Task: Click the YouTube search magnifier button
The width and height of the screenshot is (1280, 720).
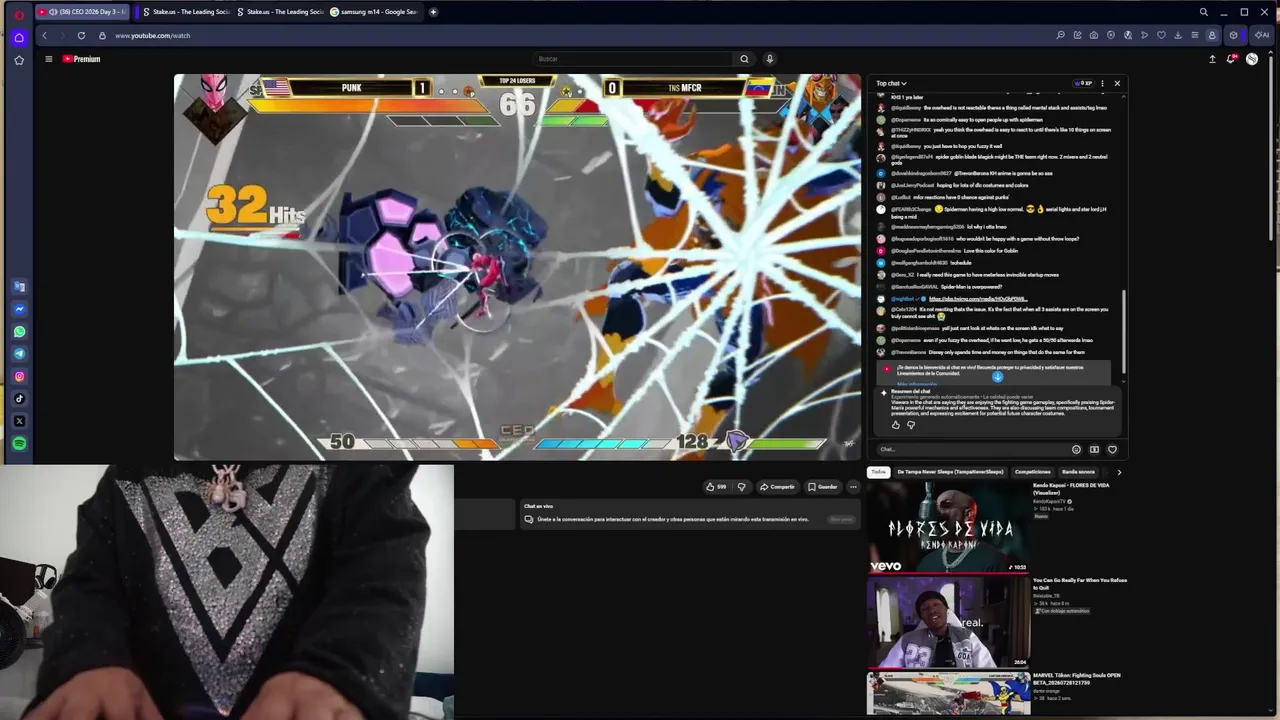Action: pyautogui.click(x=744, y=59)
